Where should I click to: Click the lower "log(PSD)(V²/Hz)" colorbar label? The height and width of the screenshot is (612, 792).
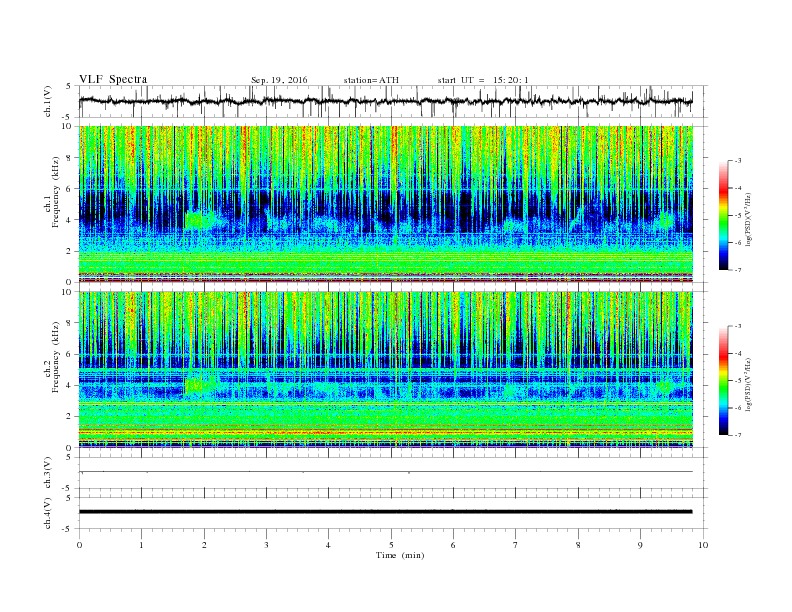pos(748,384)
